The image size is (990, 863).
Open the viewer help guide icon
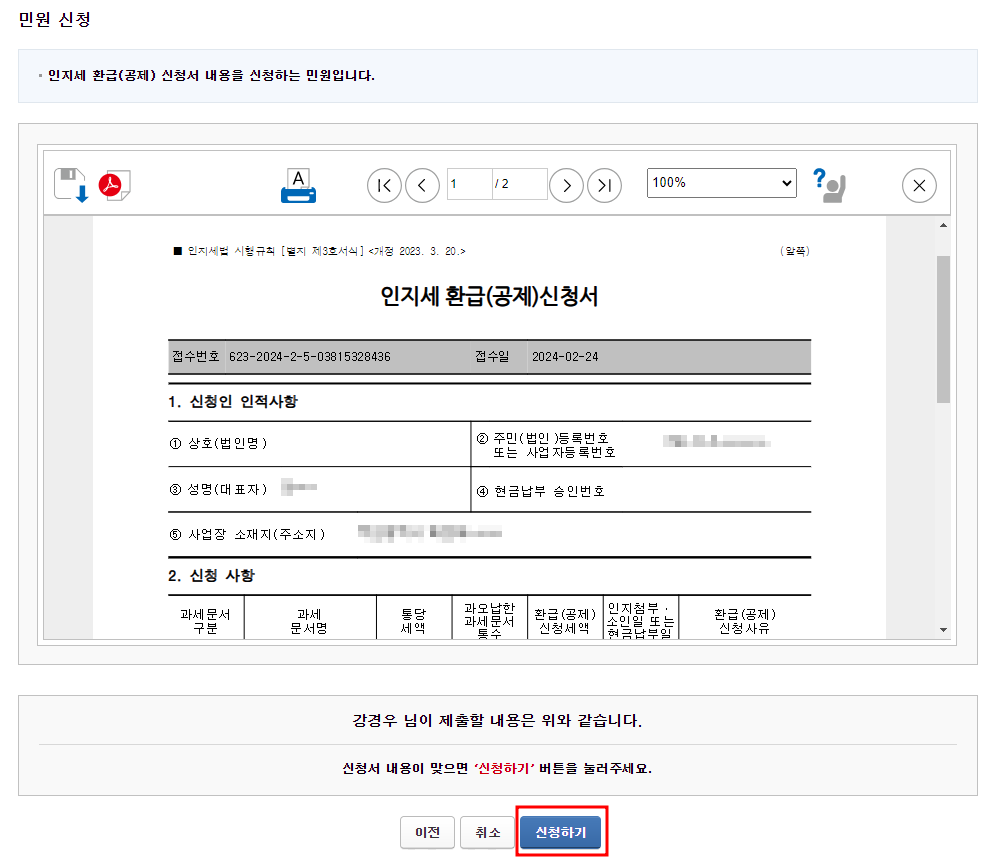(831, 184)
